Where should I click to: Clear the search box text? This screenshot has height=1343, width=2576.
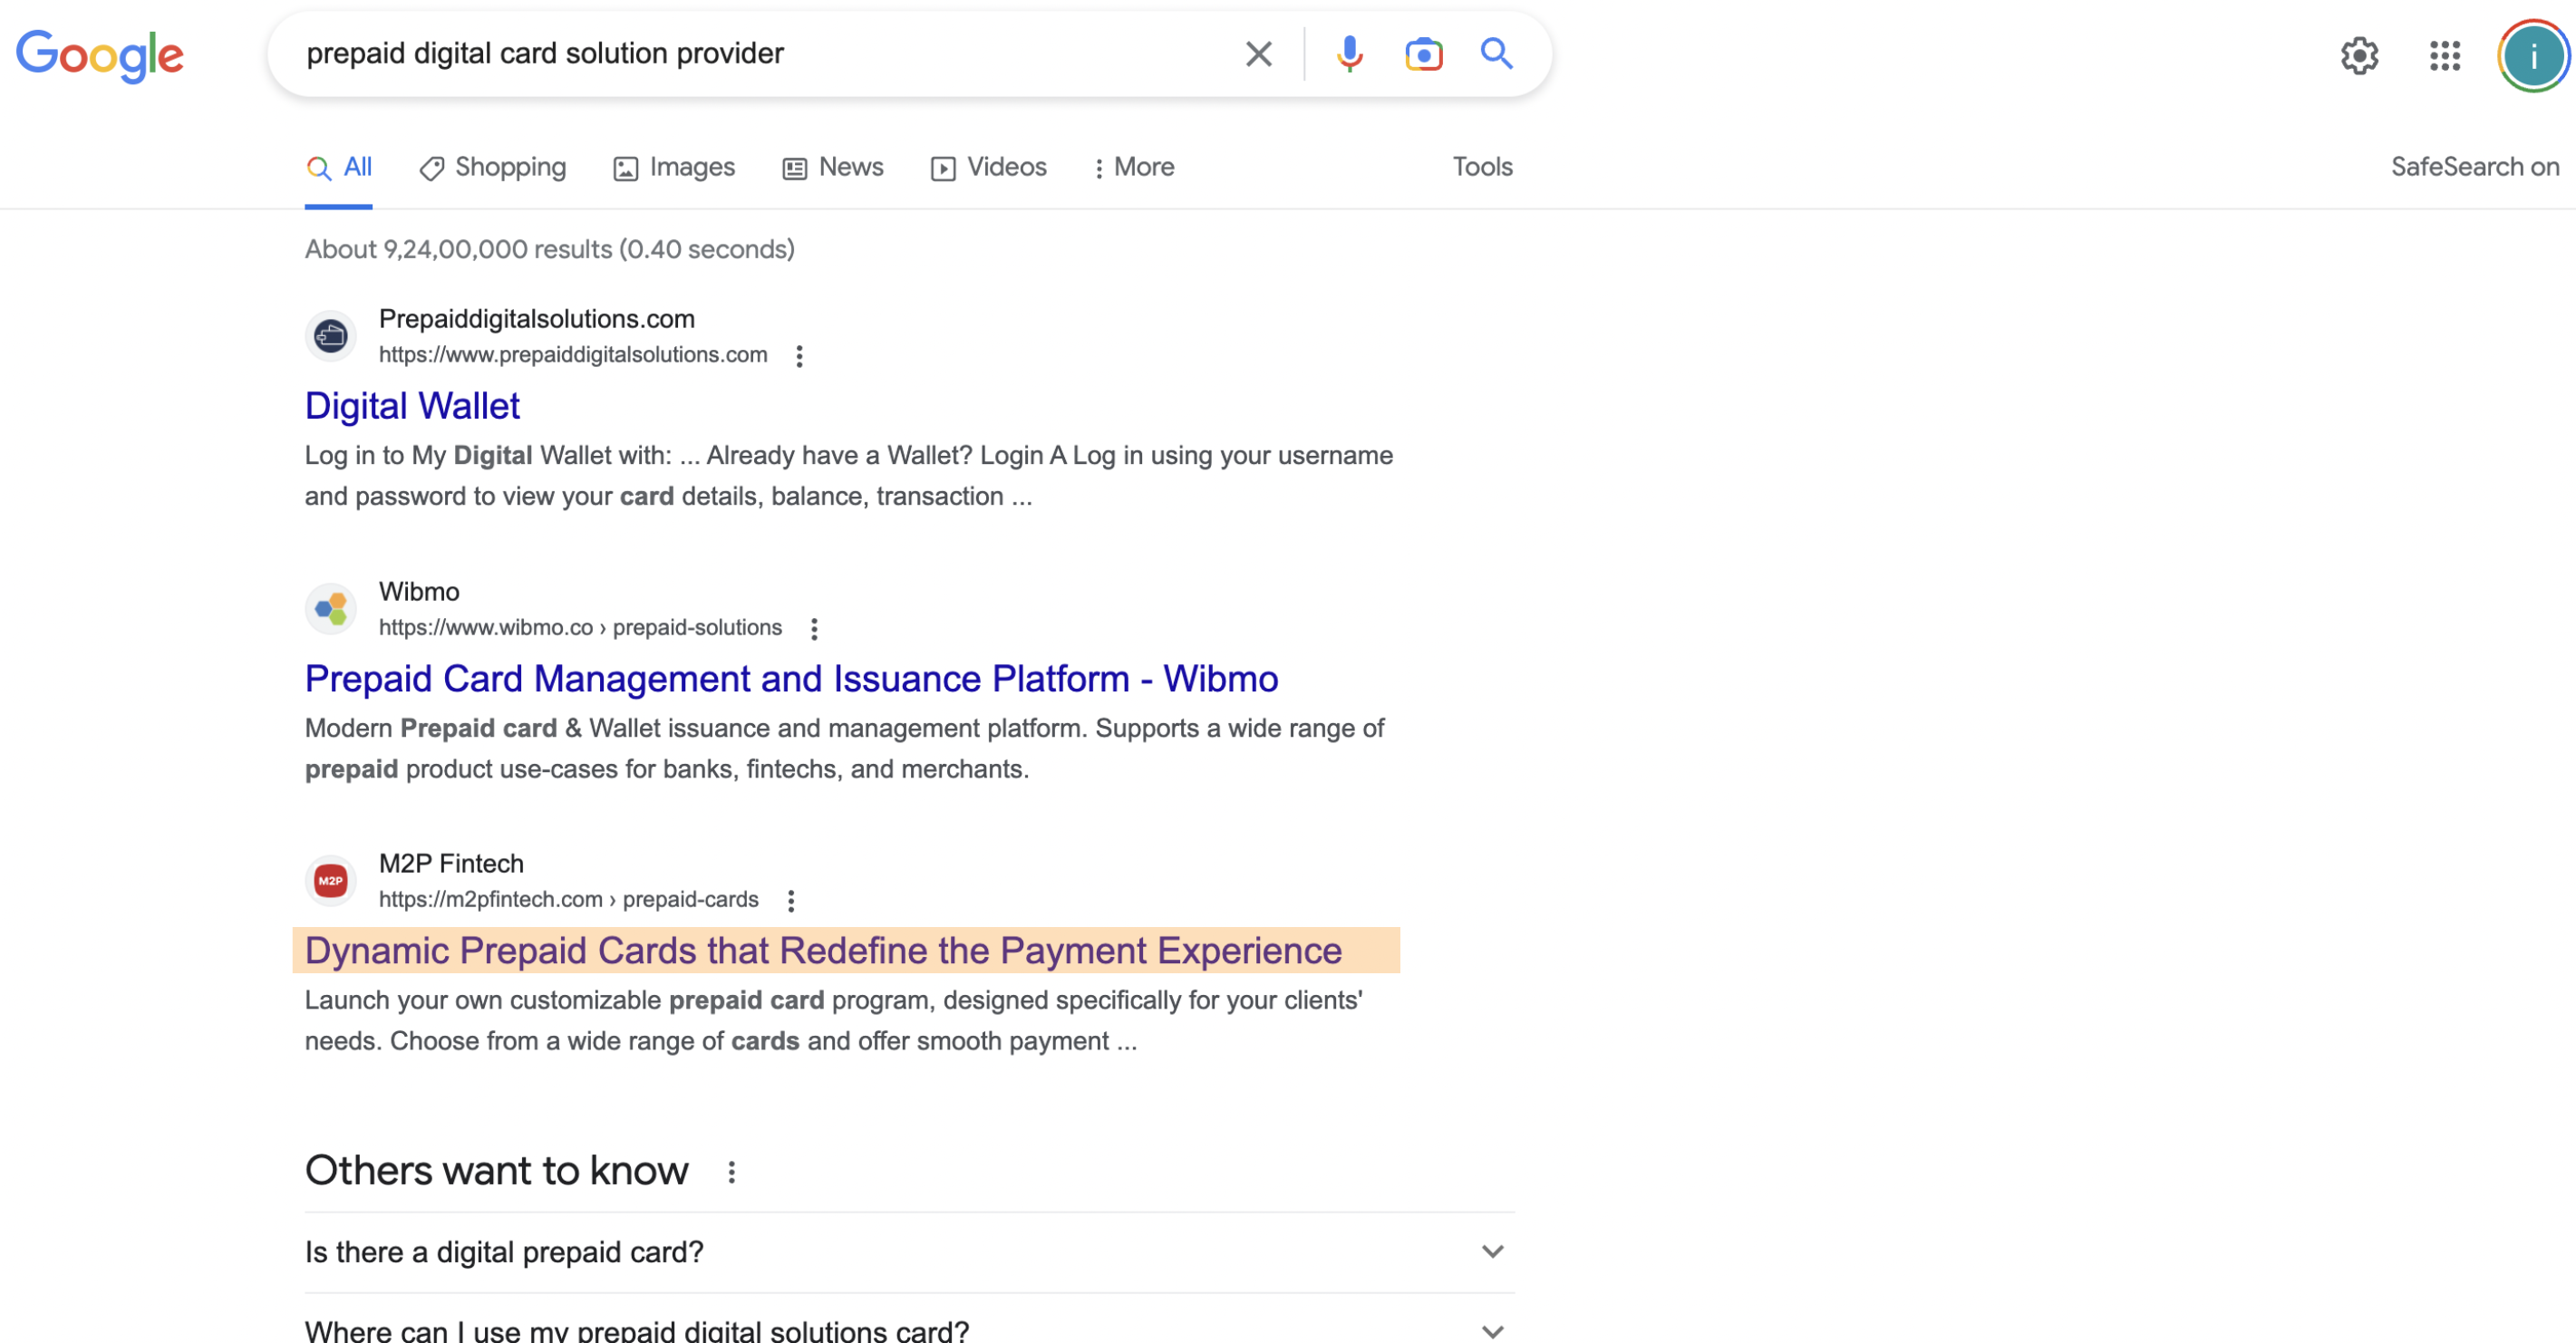click(x=1258, y=54)
